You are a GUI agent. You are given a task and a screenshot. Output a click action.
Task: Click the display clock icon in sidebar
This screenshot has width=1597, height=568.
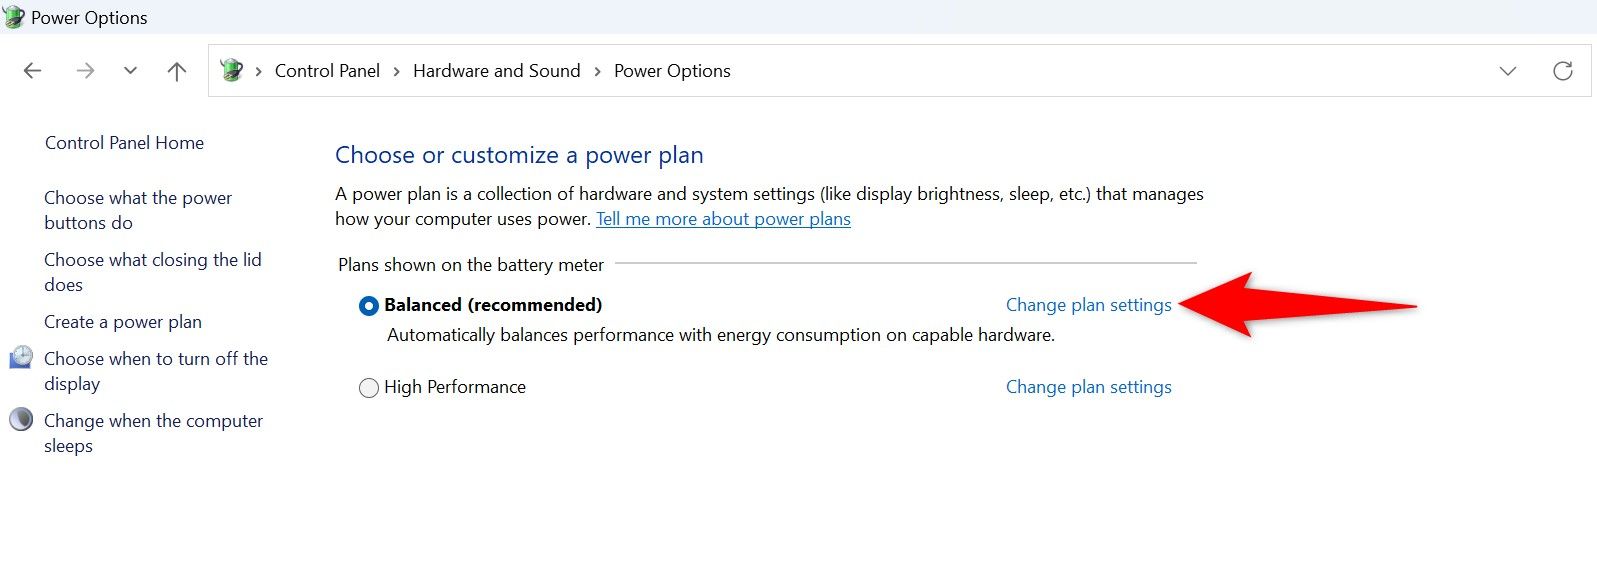tap(21, 358)
